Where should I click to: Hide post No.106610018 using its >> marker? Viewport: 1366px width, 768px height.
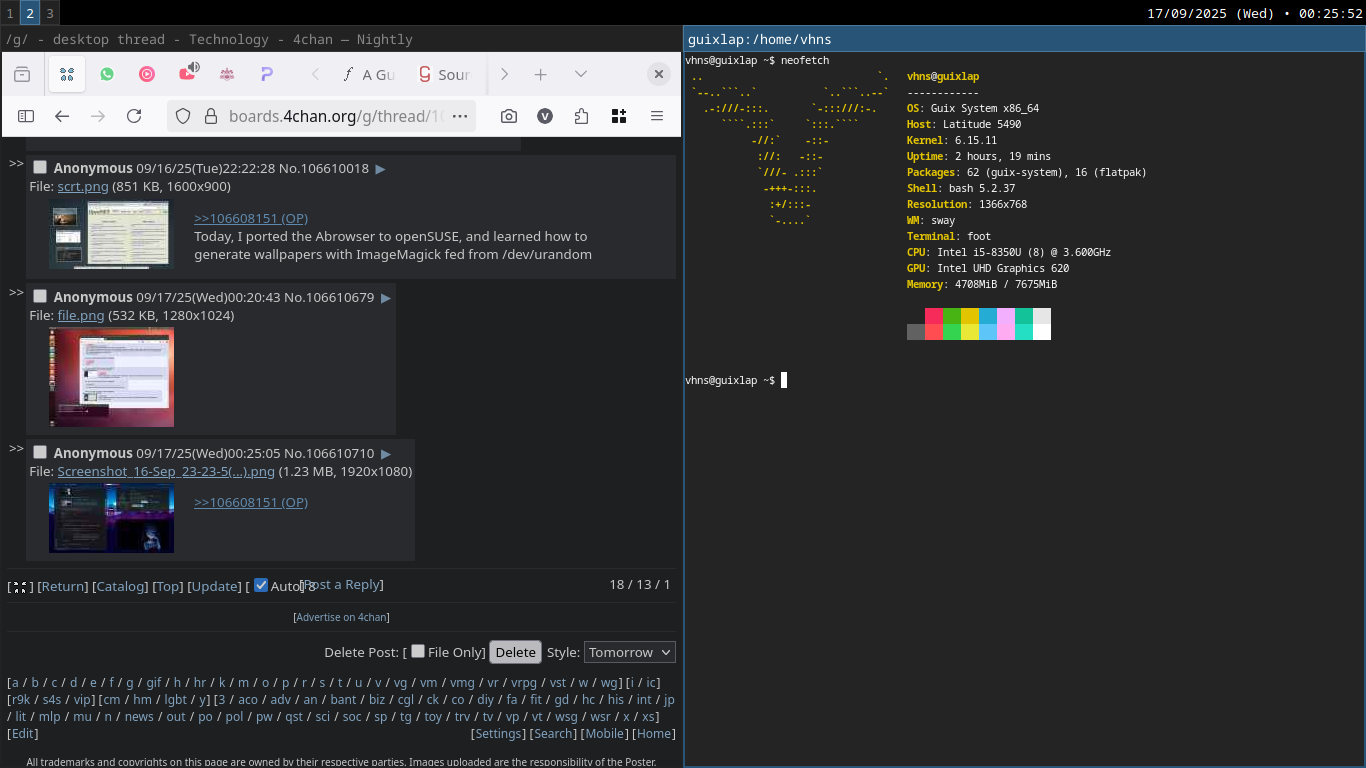pos(16,163)
